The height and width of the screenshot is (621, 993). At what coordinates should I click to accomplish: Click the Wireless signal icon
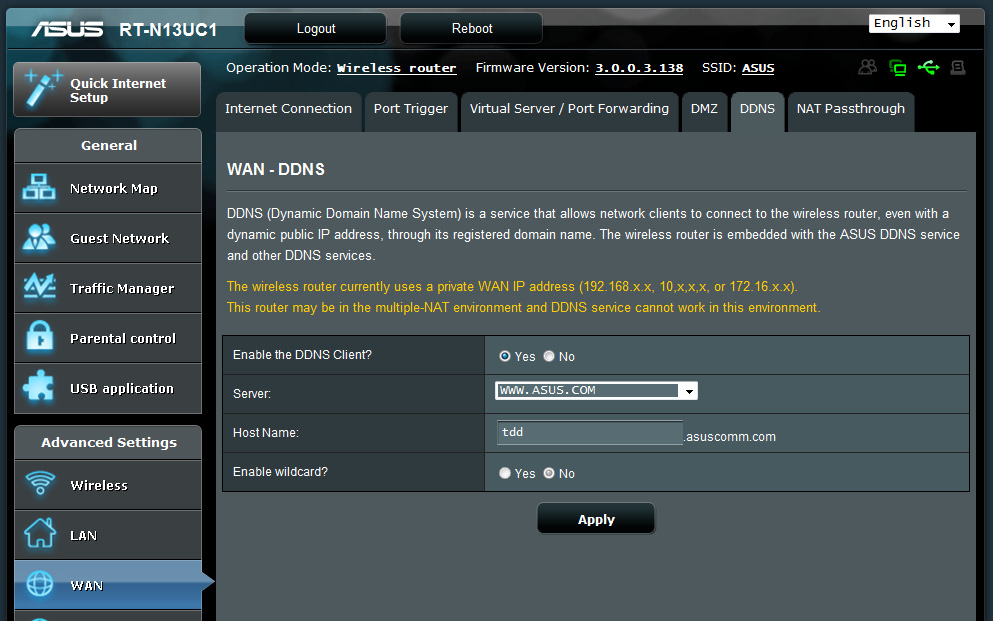41,483
